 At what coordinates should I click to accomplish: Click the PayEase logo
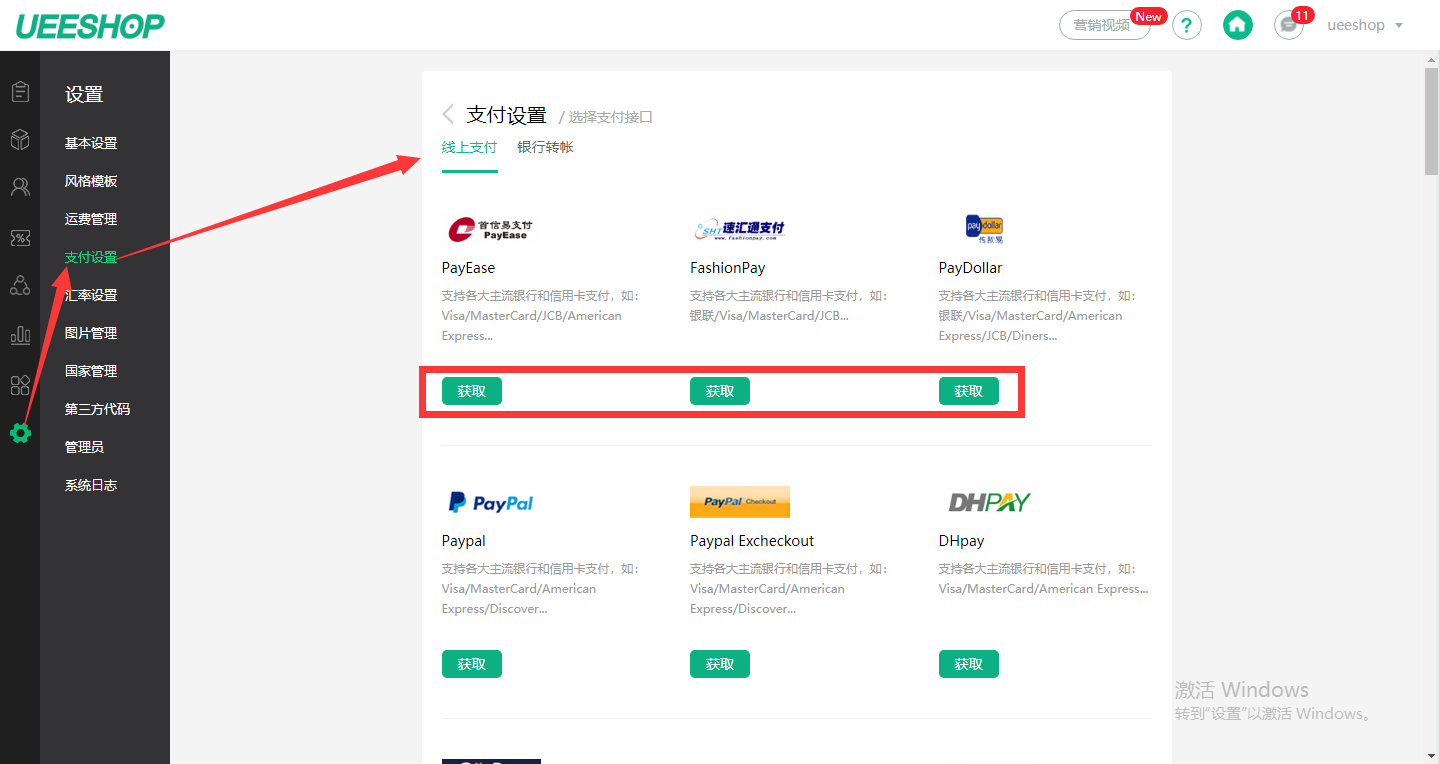point(491,229)
